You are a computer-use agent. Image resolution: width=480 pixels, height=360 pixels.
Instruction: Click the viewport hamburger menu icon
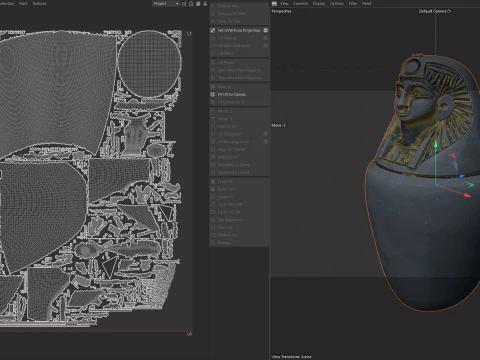click(x=274, y=4)
